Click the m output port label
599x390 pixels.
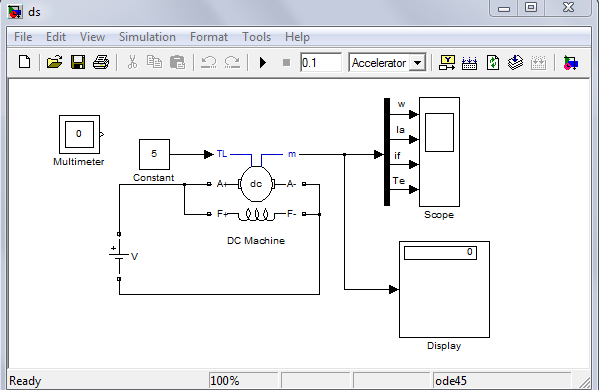click(292, 154)
